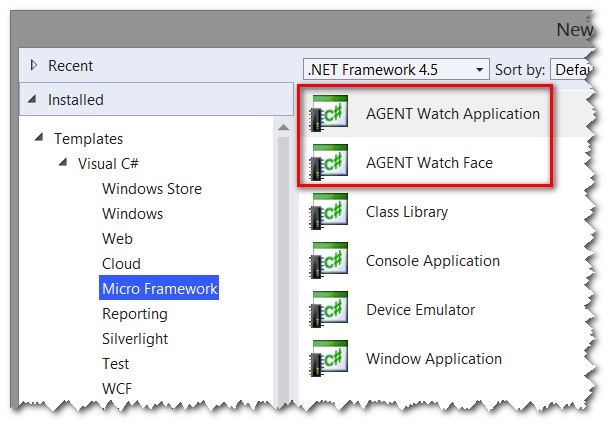Expand the Recent section
The image size is (613, 428).
[34, 66]
